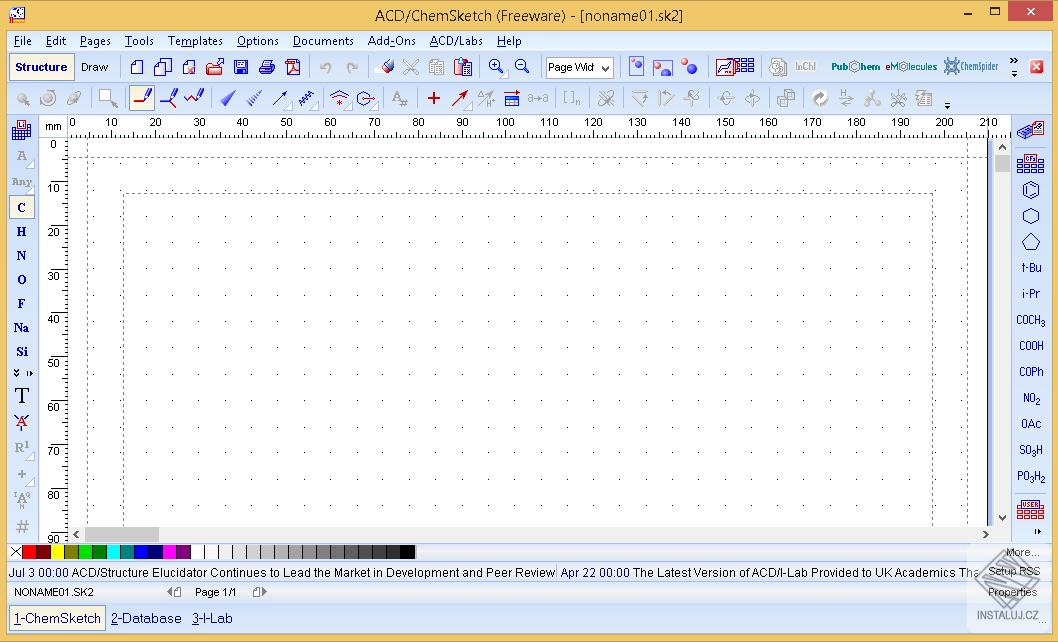
Task: Insert the t-Bu radical group
Action: click(x=1030, y=268)
